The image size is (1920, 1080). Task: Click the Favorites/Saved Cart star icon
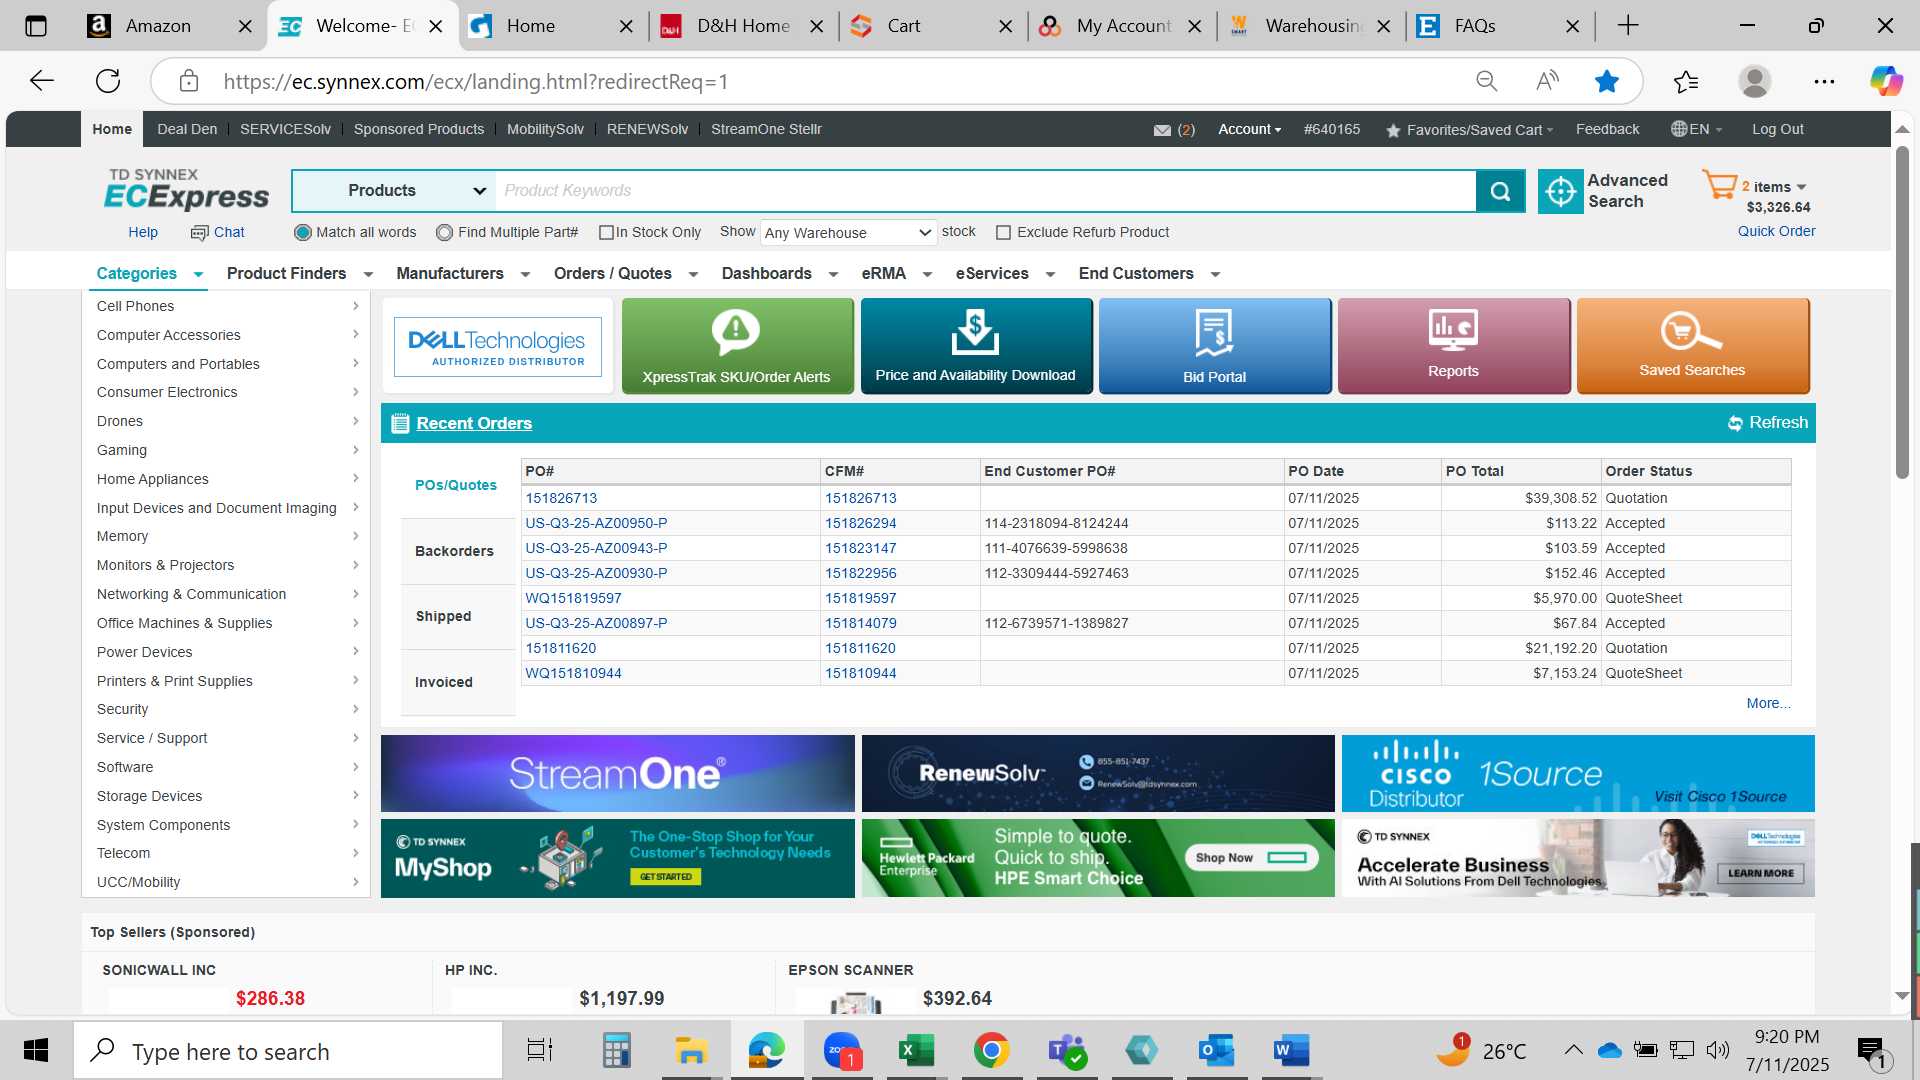(x=1393, y=130)
